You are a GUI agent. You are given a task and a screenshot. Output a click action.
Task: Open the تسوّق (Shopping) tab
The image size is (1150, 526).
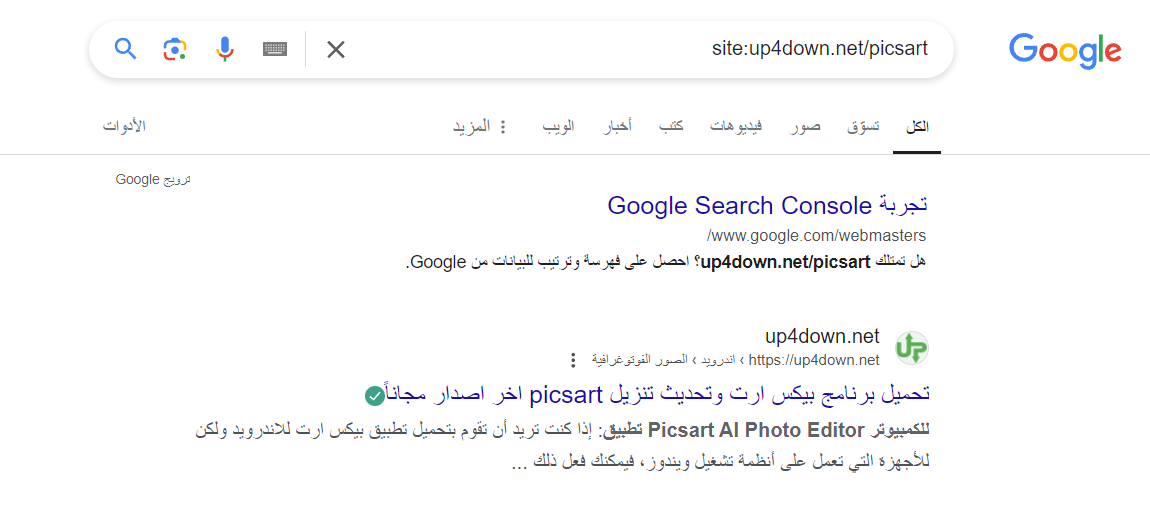tap(863, 127)
